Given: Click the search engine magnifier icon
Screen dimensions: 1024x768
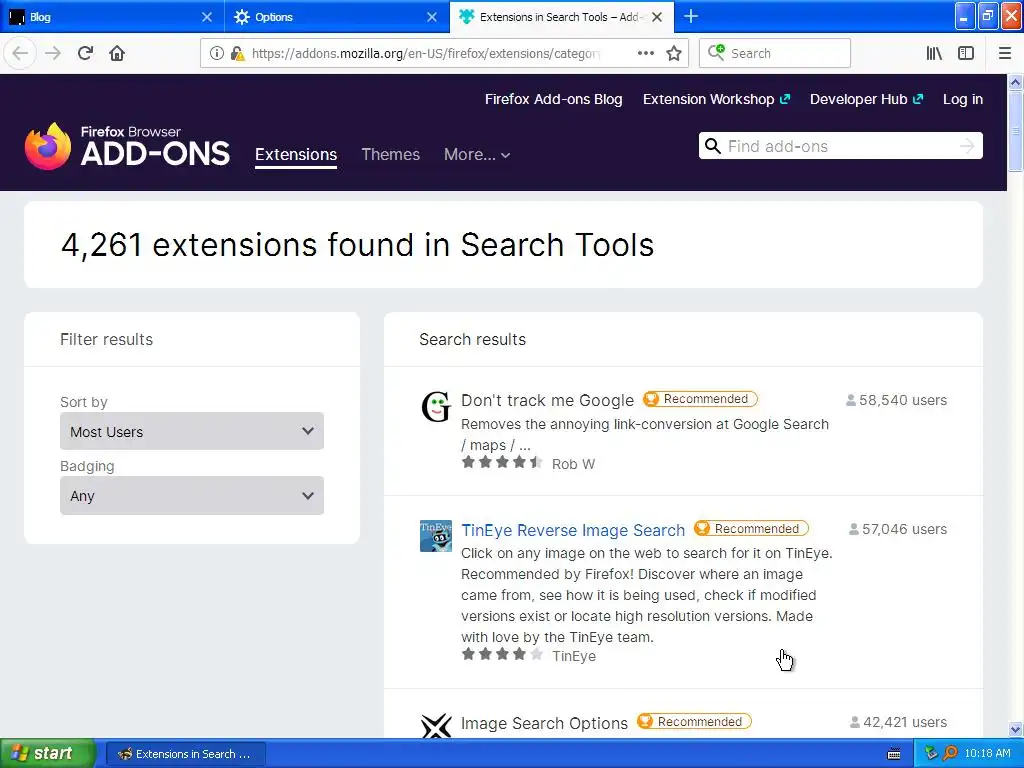Looking at the screenshot, I should [716, 52].
